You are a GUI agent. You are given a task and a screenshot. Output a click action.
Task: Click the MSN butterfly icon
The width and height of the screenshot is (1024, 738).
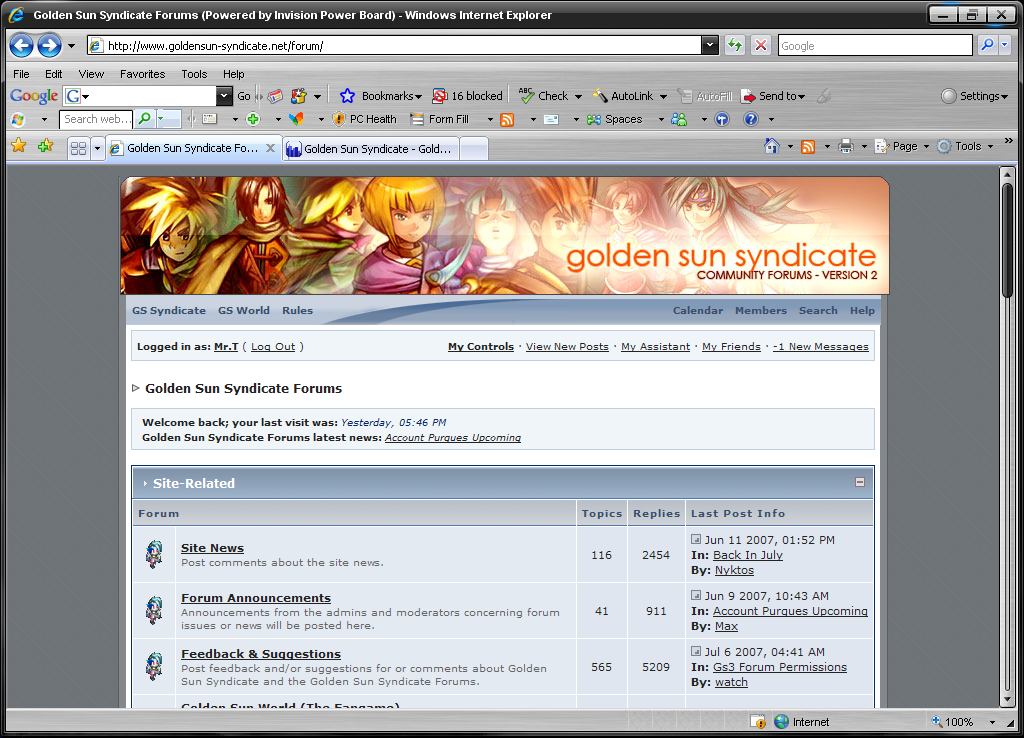pos(296,119)
